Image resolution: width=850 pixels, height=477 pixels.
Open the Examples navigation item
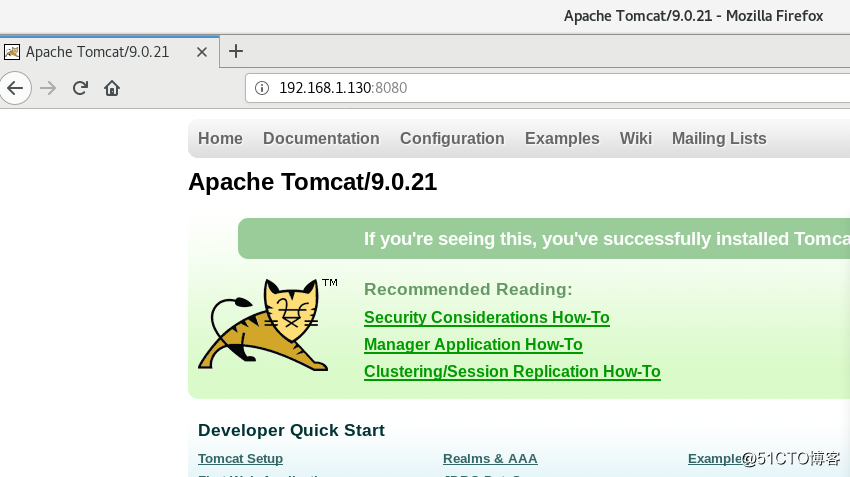click(x=562, y=139)
